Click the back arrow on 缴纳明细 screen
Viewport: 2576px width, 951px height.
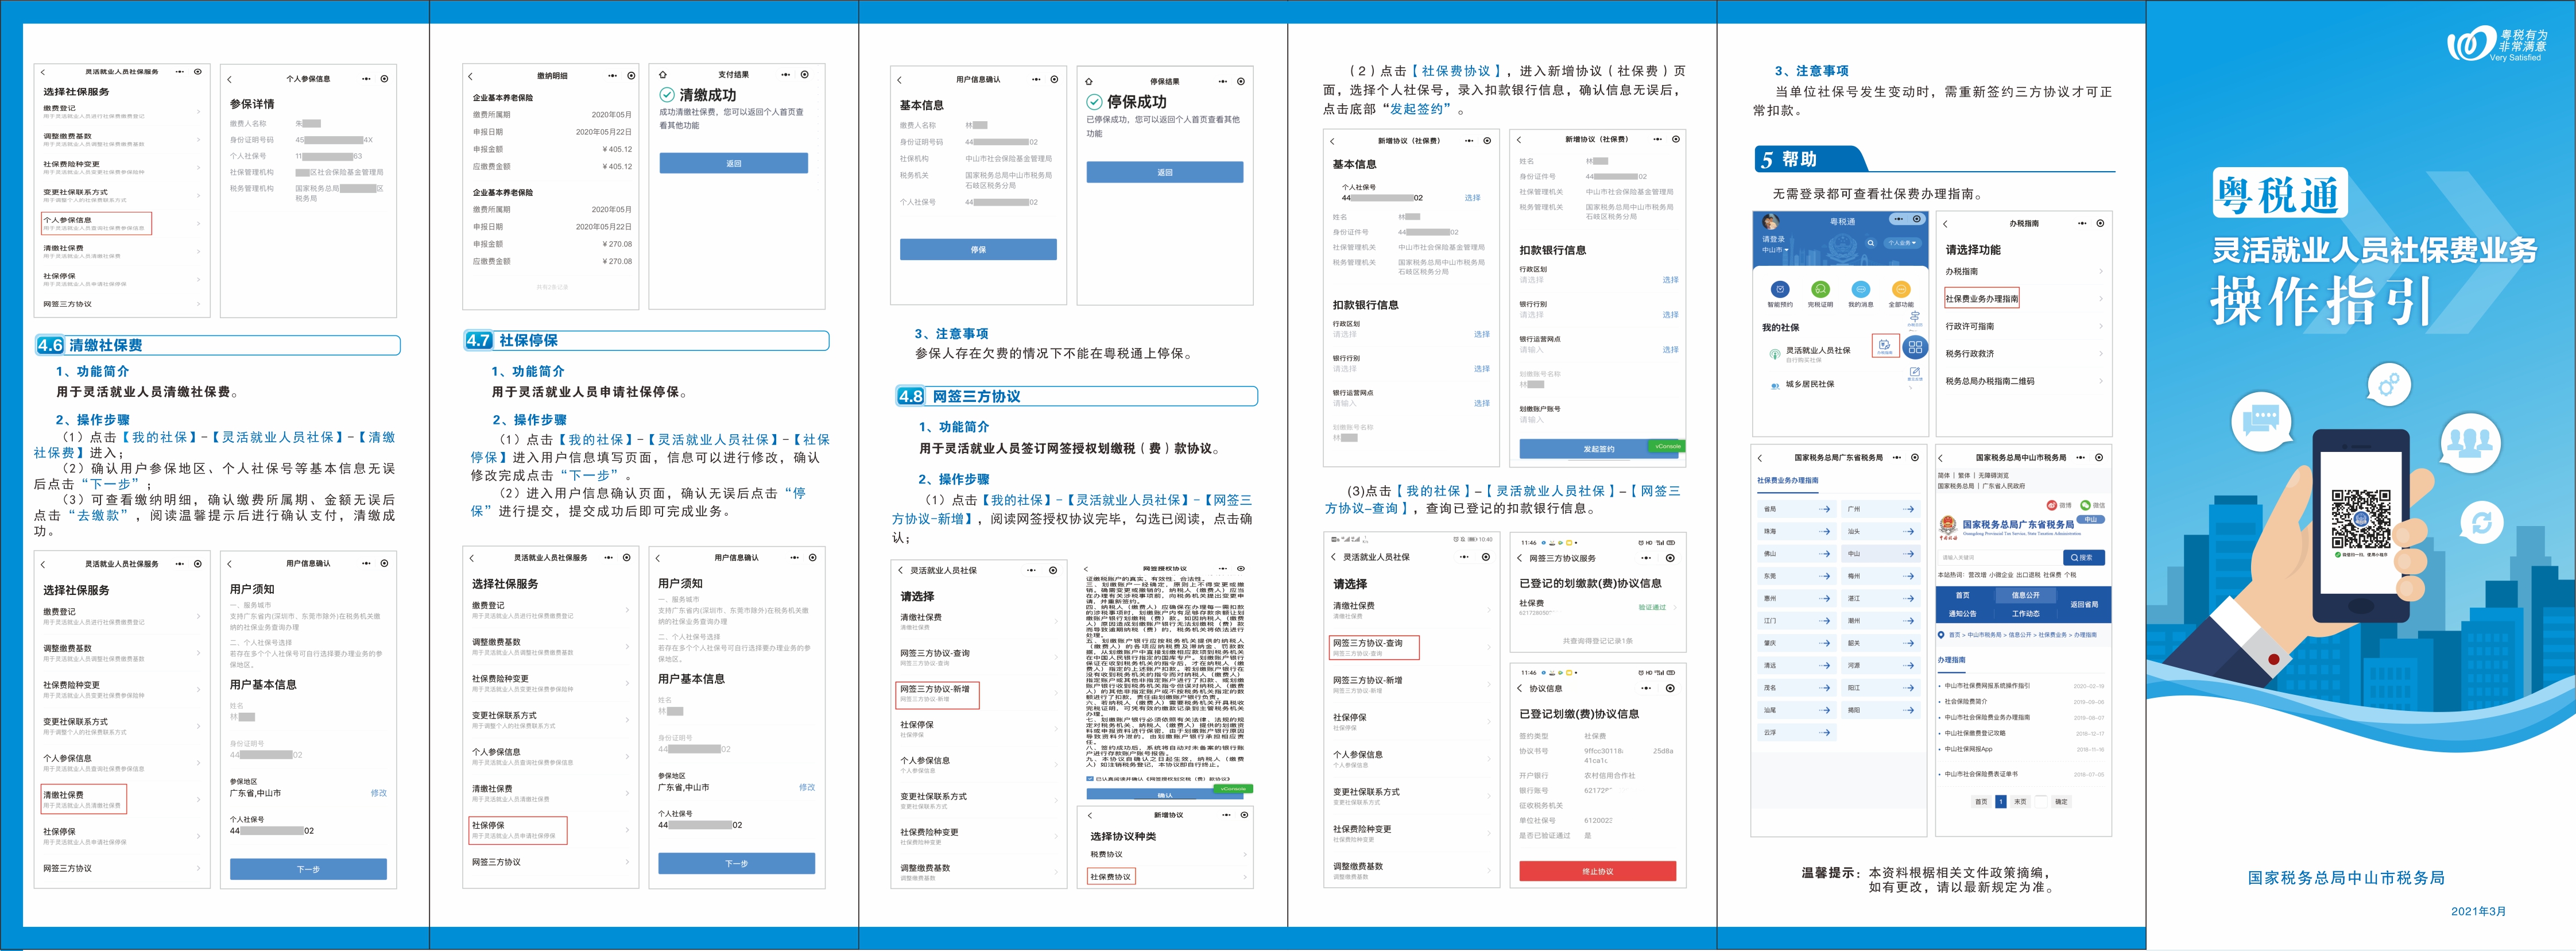coord(470,76)
